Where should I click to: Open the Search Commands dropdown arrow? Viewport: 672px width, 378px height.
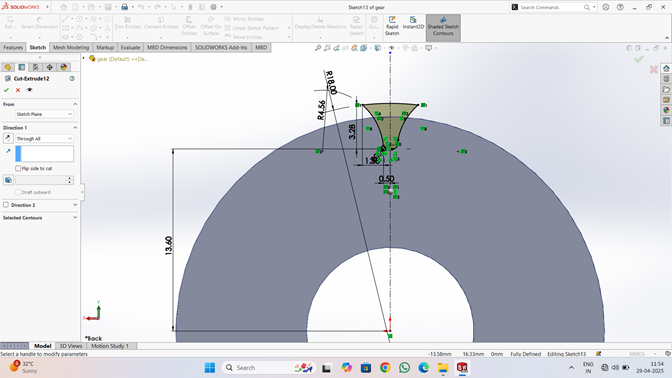click(x=594, y=7)
